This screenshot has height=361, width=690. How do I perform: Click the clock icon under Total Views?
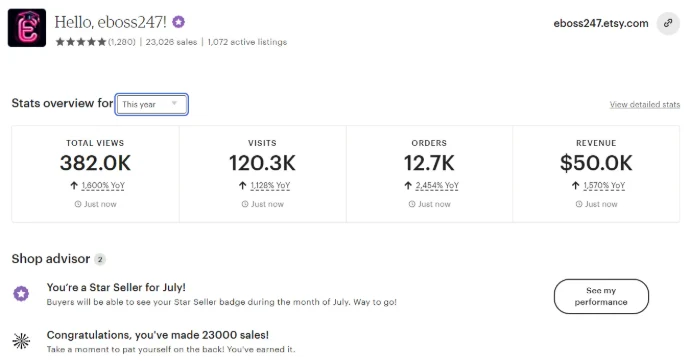[78, 204]
